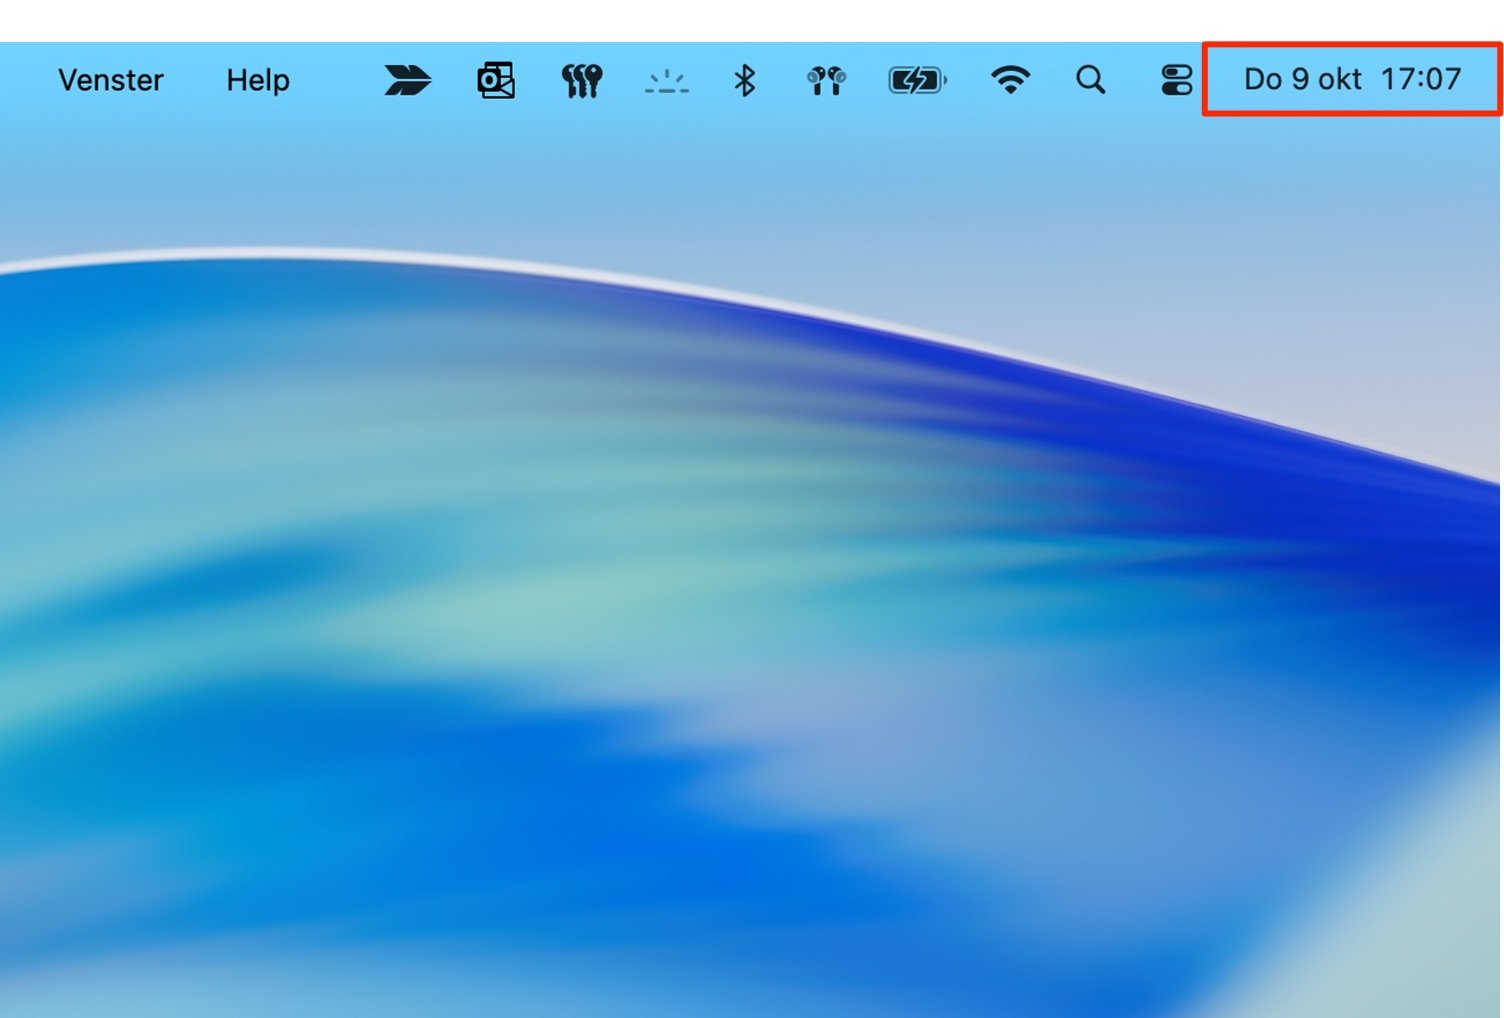Click the white crest line of the wallpaper wave

[300, 252]
